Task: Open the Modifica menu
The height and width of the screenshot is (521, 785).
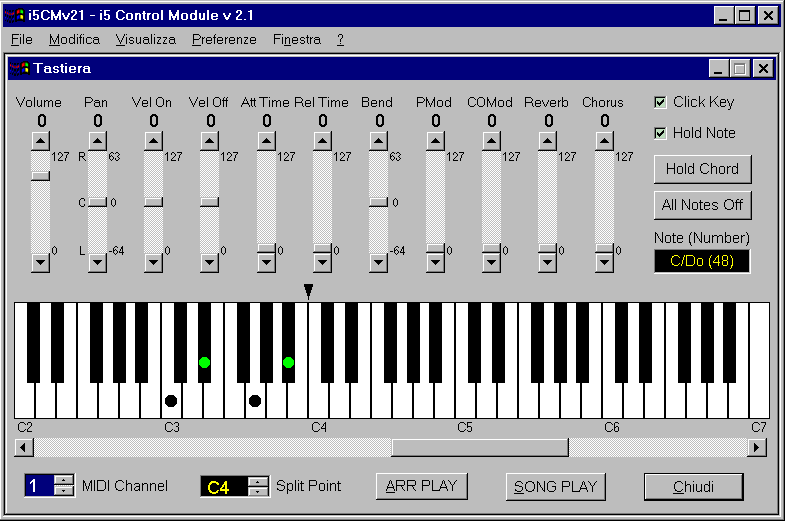Action: tap(74, 40)
